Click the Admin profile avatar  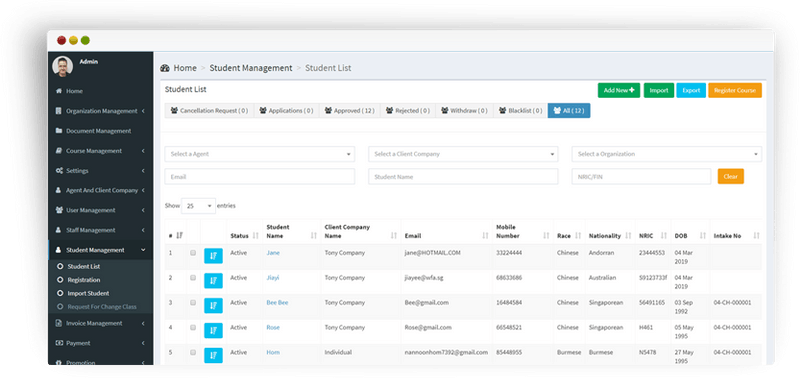click(x=63, y=66)
